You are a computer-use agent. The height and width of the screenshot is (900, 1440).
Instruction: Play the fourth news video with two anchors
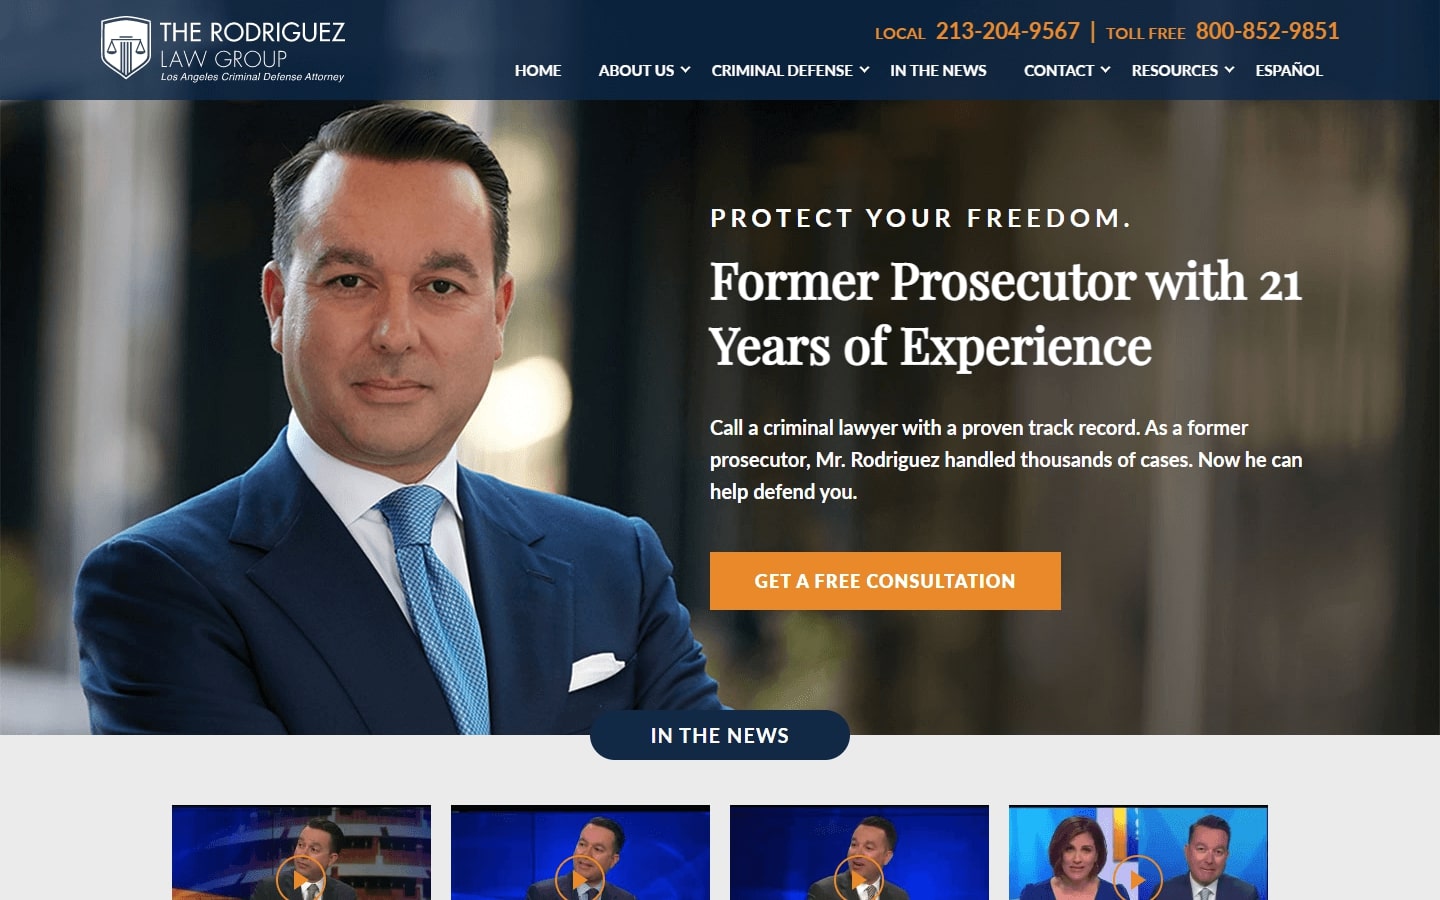1138,878
